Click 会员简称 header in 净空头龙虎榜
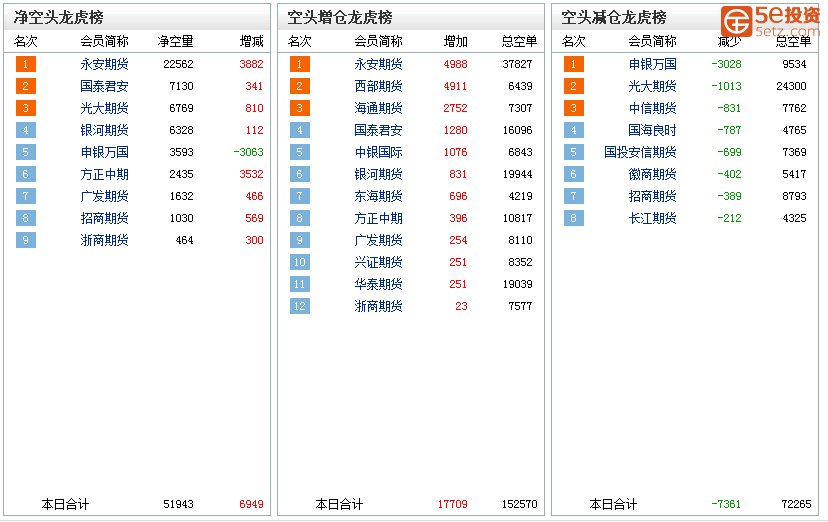 click(104, 41)
